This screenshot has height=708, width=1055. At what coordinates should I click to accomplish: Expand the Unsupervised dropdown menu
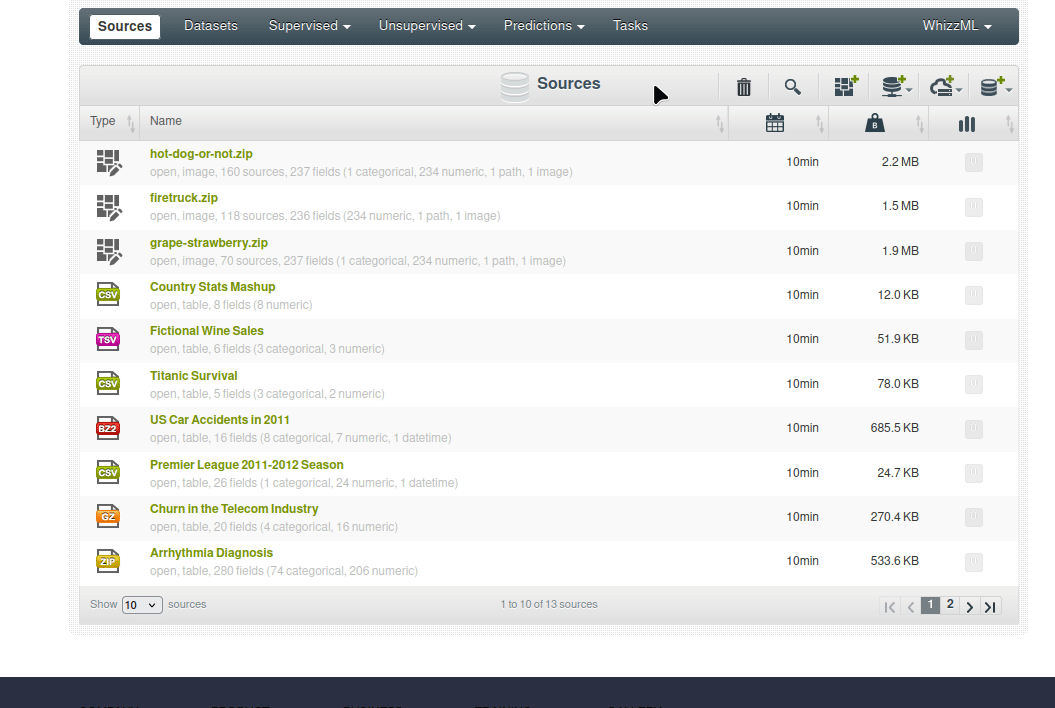point(427,26)
